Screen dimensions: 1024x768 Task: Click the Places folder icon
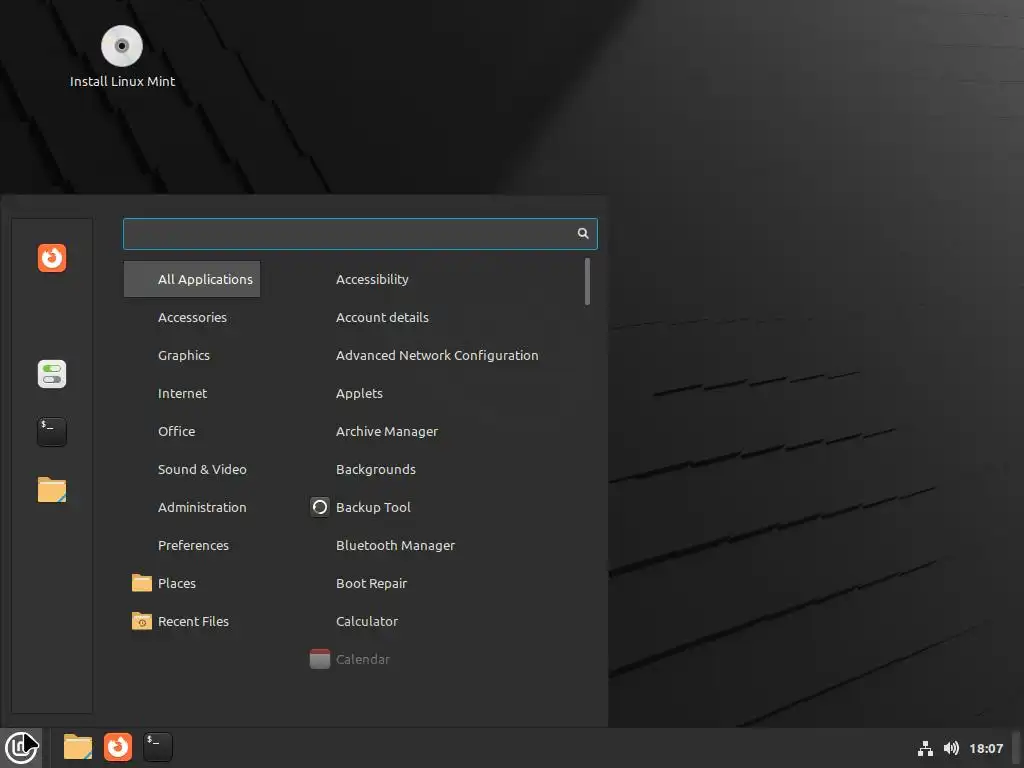[x=142, y=583]
